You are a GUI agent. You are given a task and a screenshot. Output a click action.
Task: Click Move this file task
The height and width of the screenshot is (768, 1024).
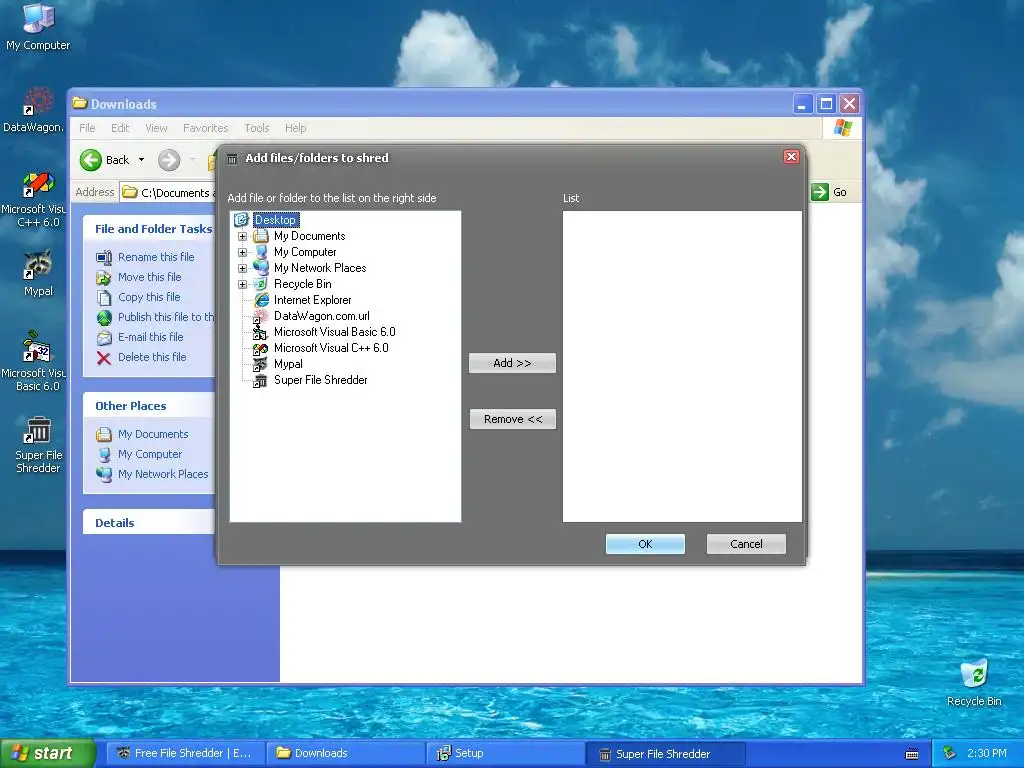[150, 277]
